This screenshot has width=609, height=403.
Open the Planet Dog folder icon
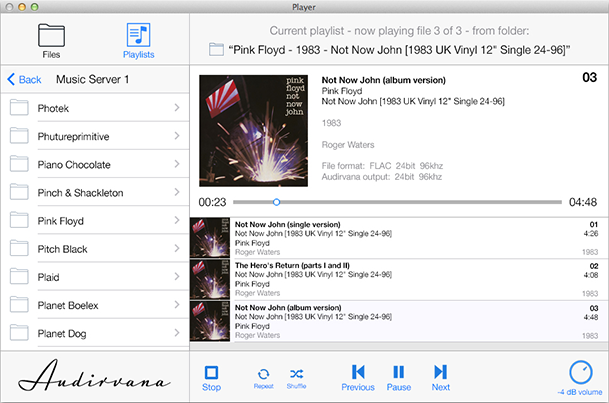click(19, 333)
